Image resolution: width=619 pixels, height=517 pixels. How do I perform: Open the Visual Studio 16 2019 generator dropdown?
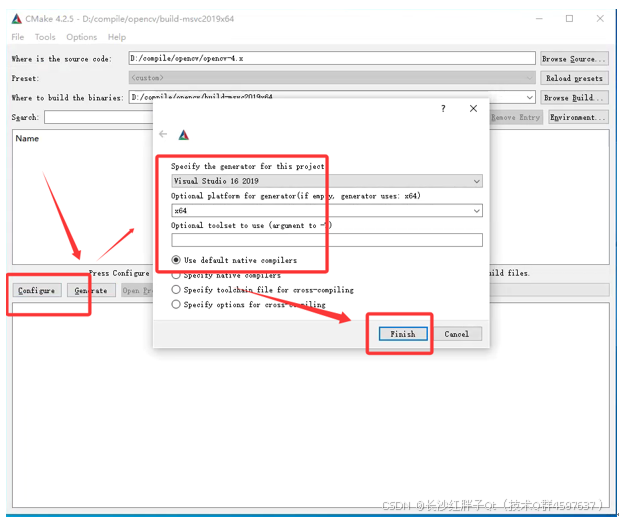pos(327,181)
